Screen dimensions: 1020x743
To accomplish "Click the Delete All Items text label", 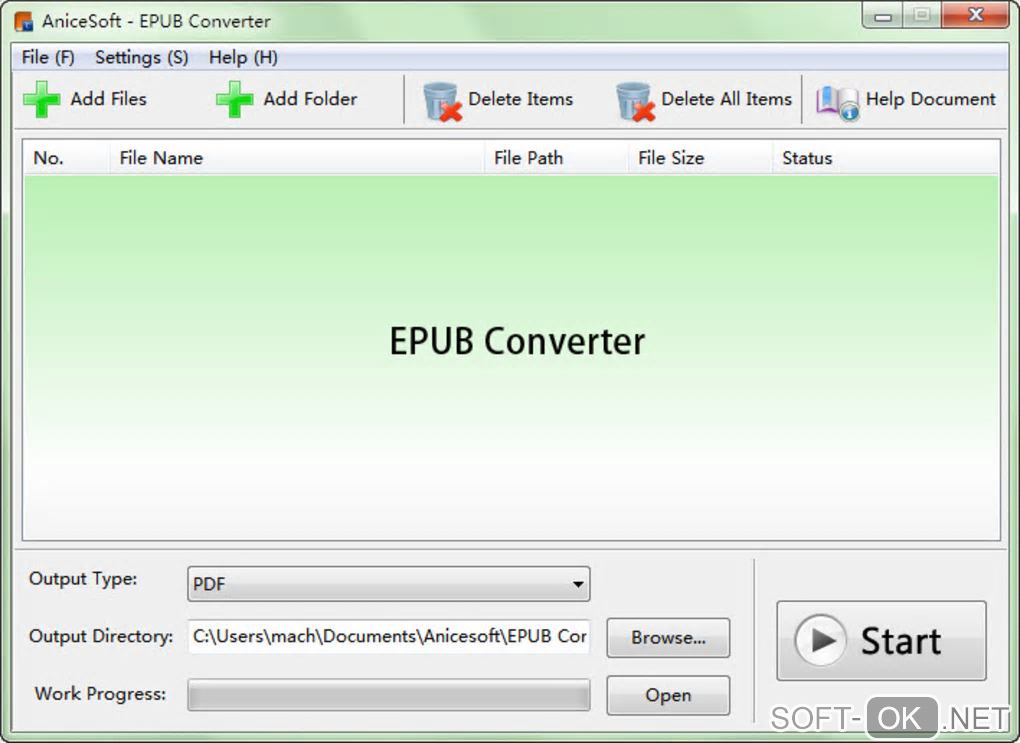I will (x=727, y=99).
